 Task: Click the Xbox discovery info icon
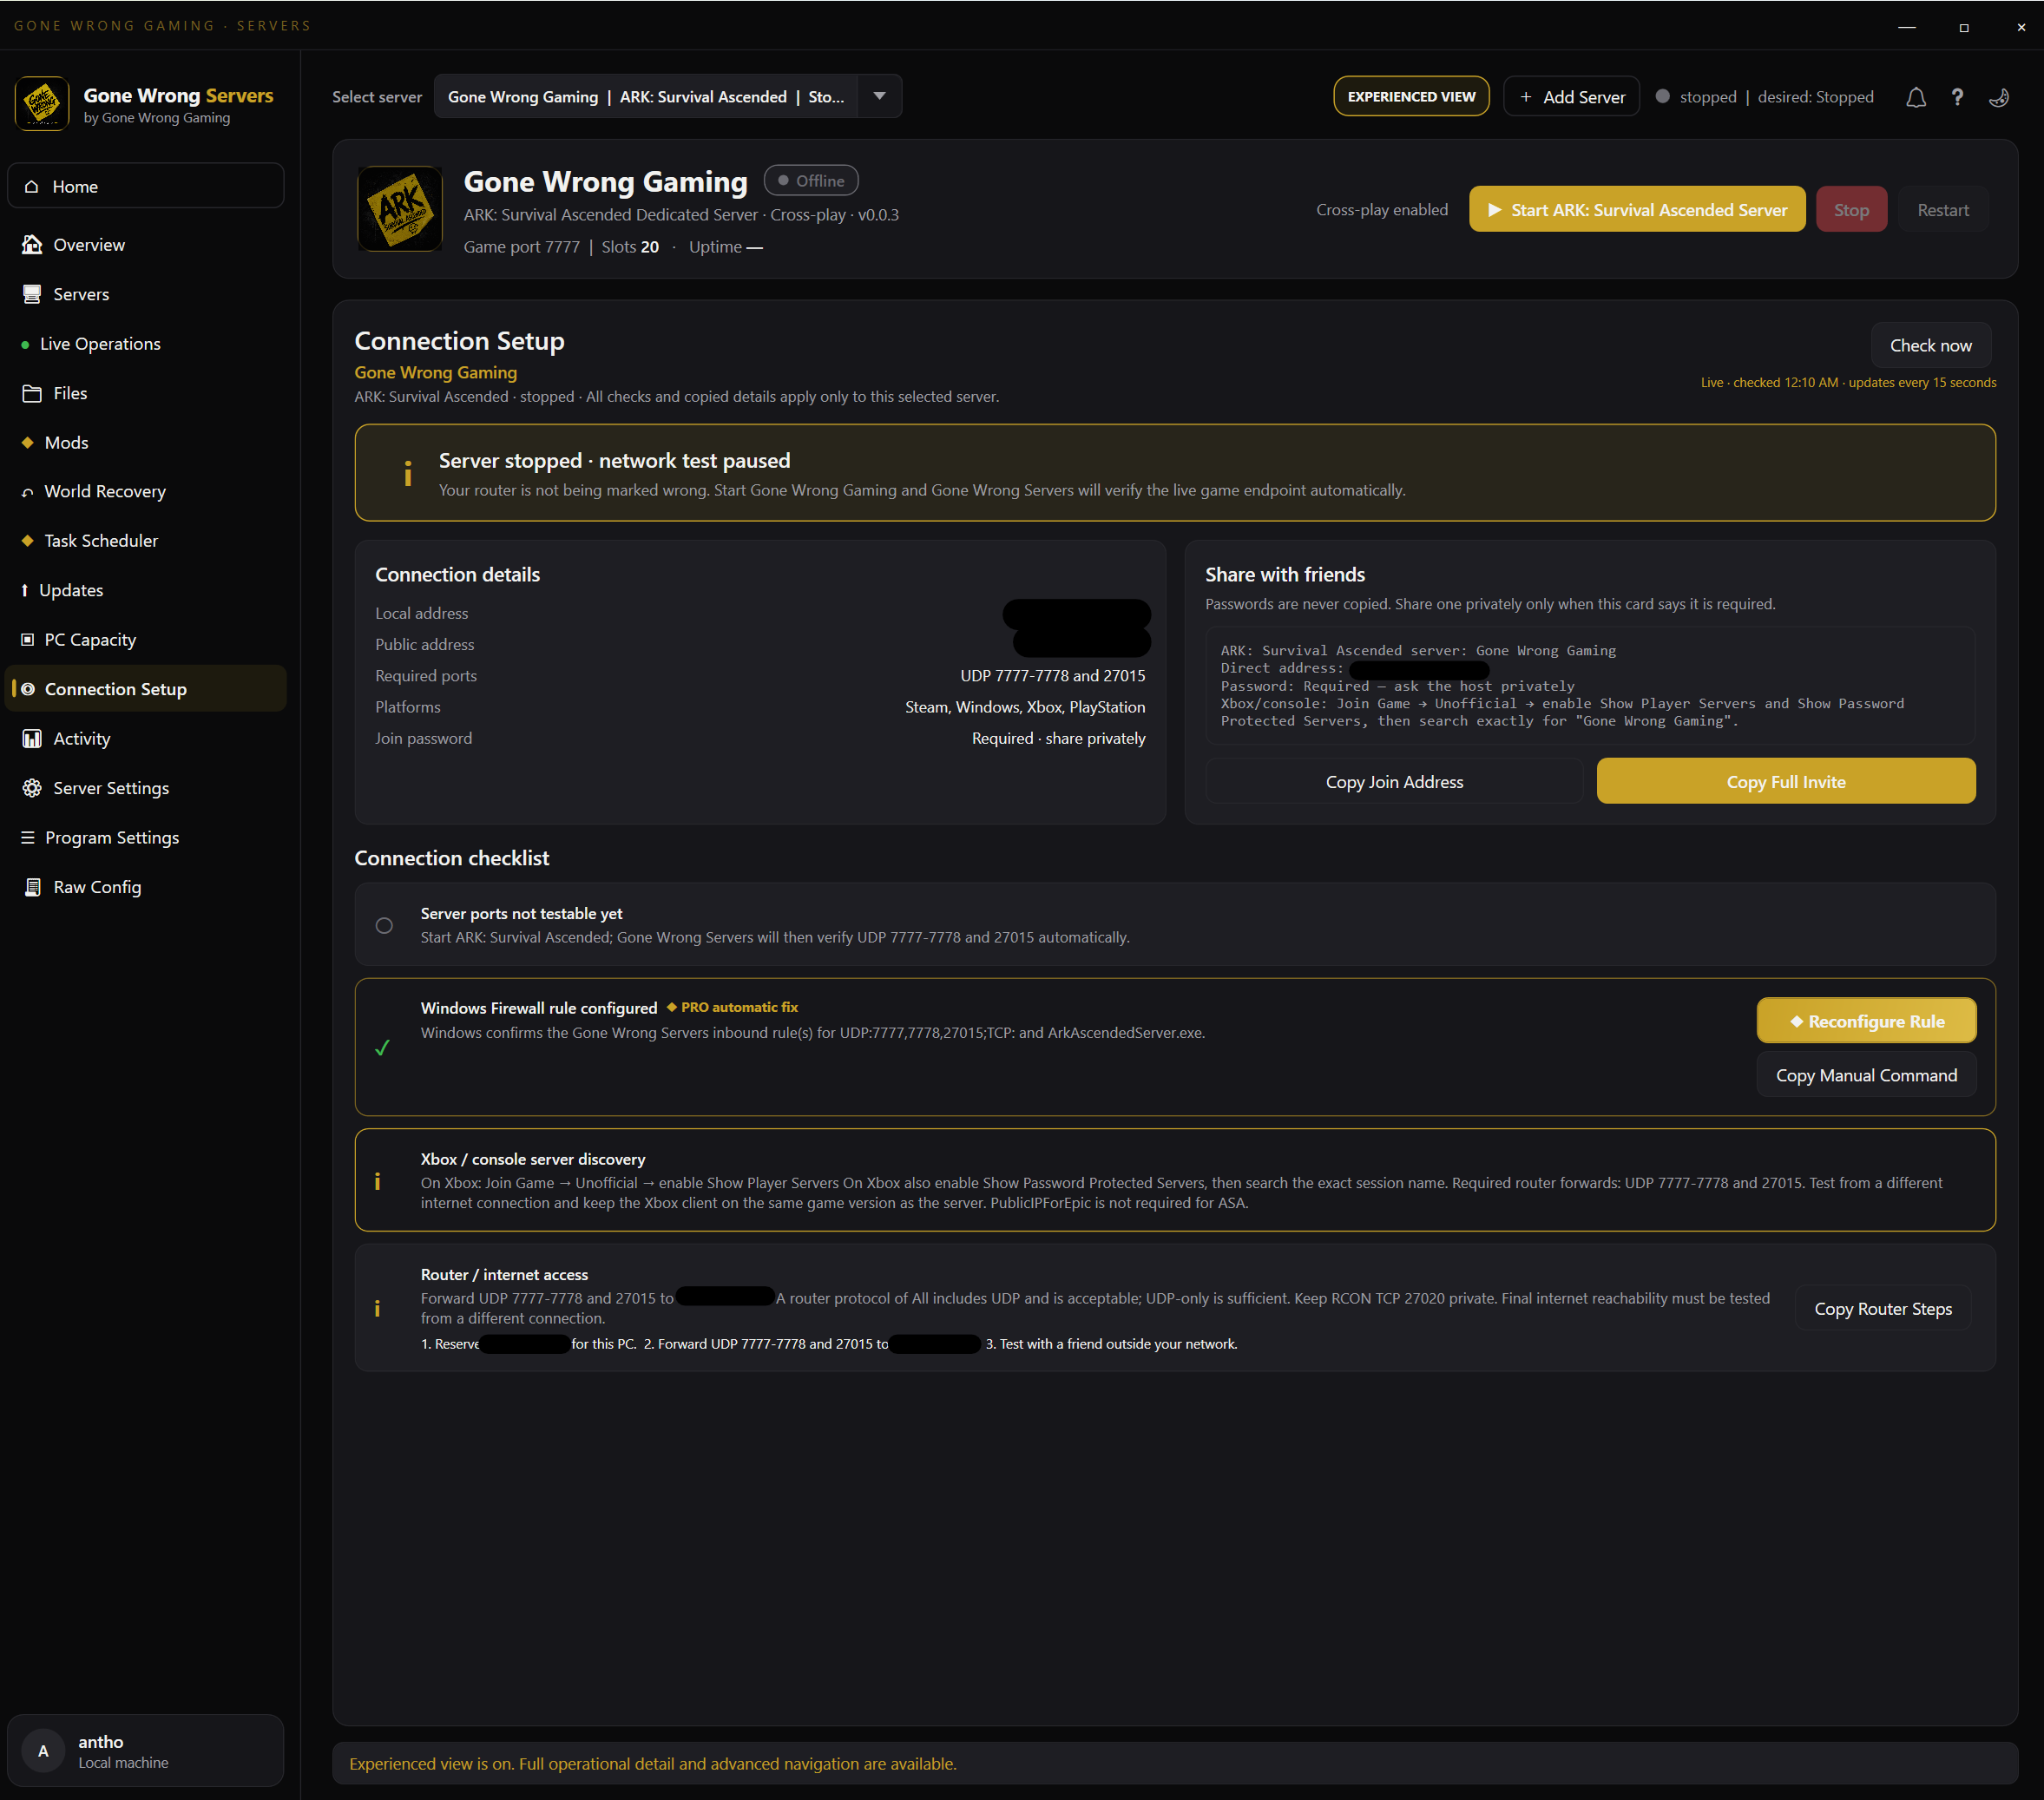point(377,1181)
